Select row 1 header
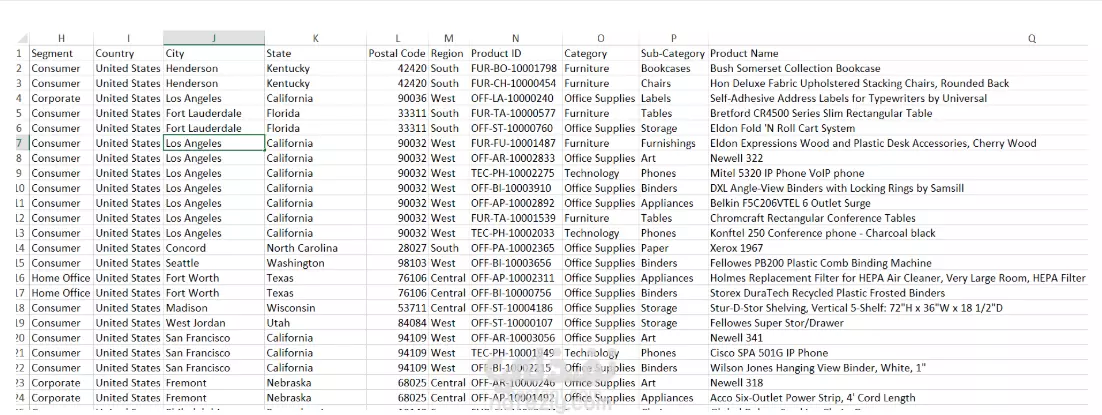 tap(20, 53)
